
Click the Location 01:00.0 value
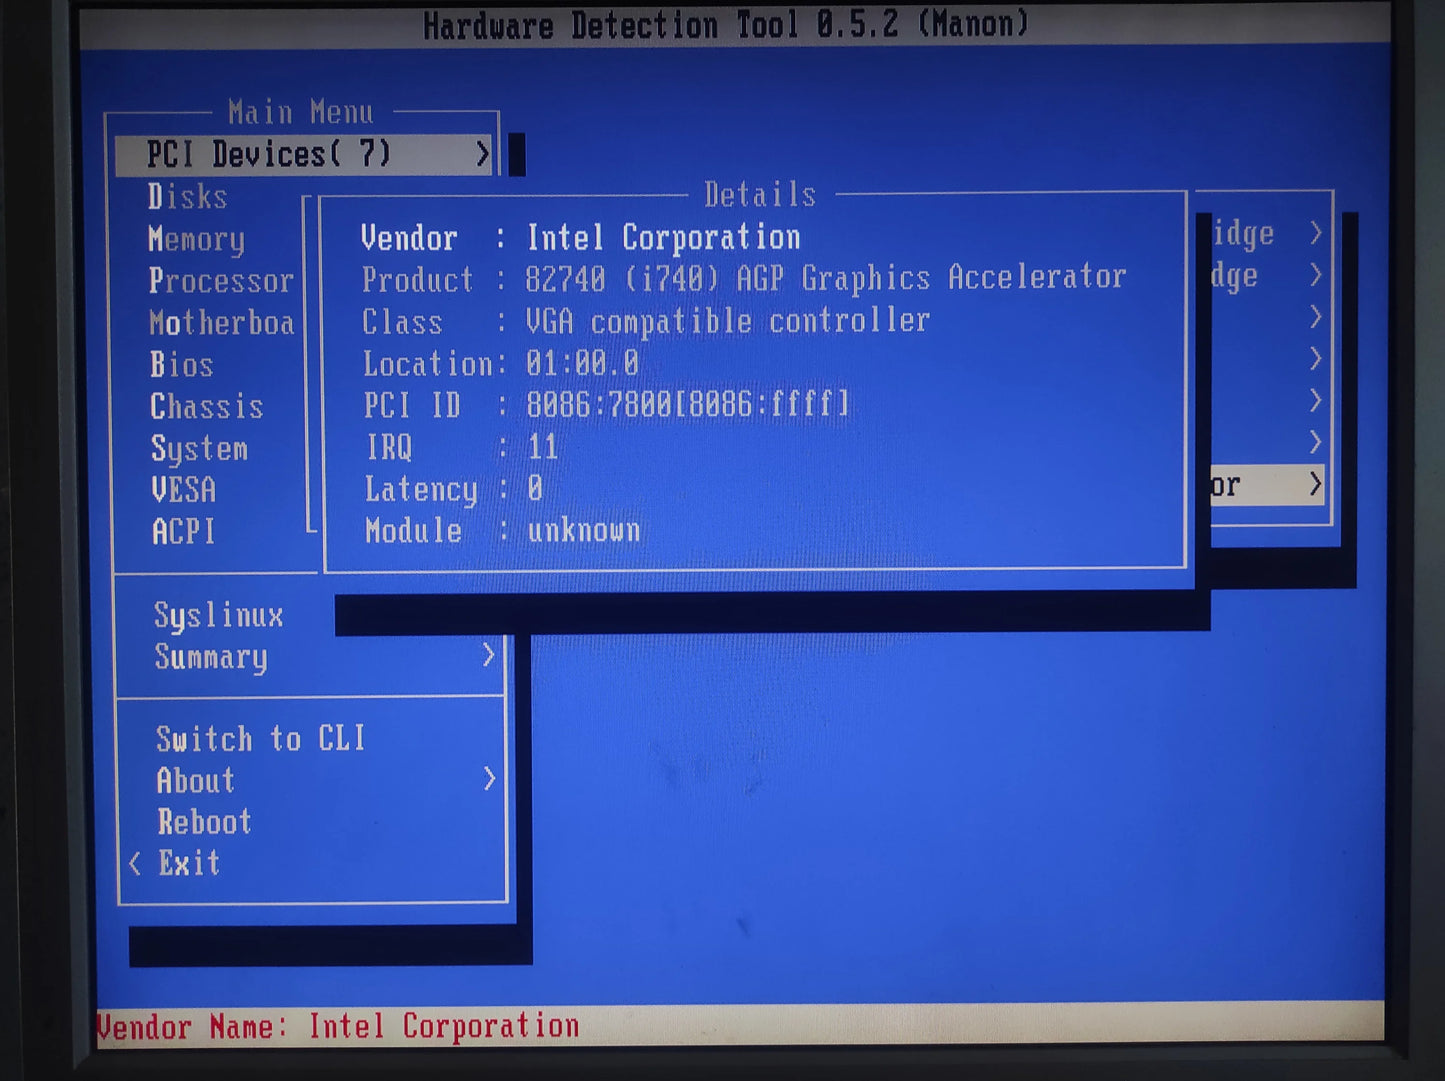tap(582, 363)
